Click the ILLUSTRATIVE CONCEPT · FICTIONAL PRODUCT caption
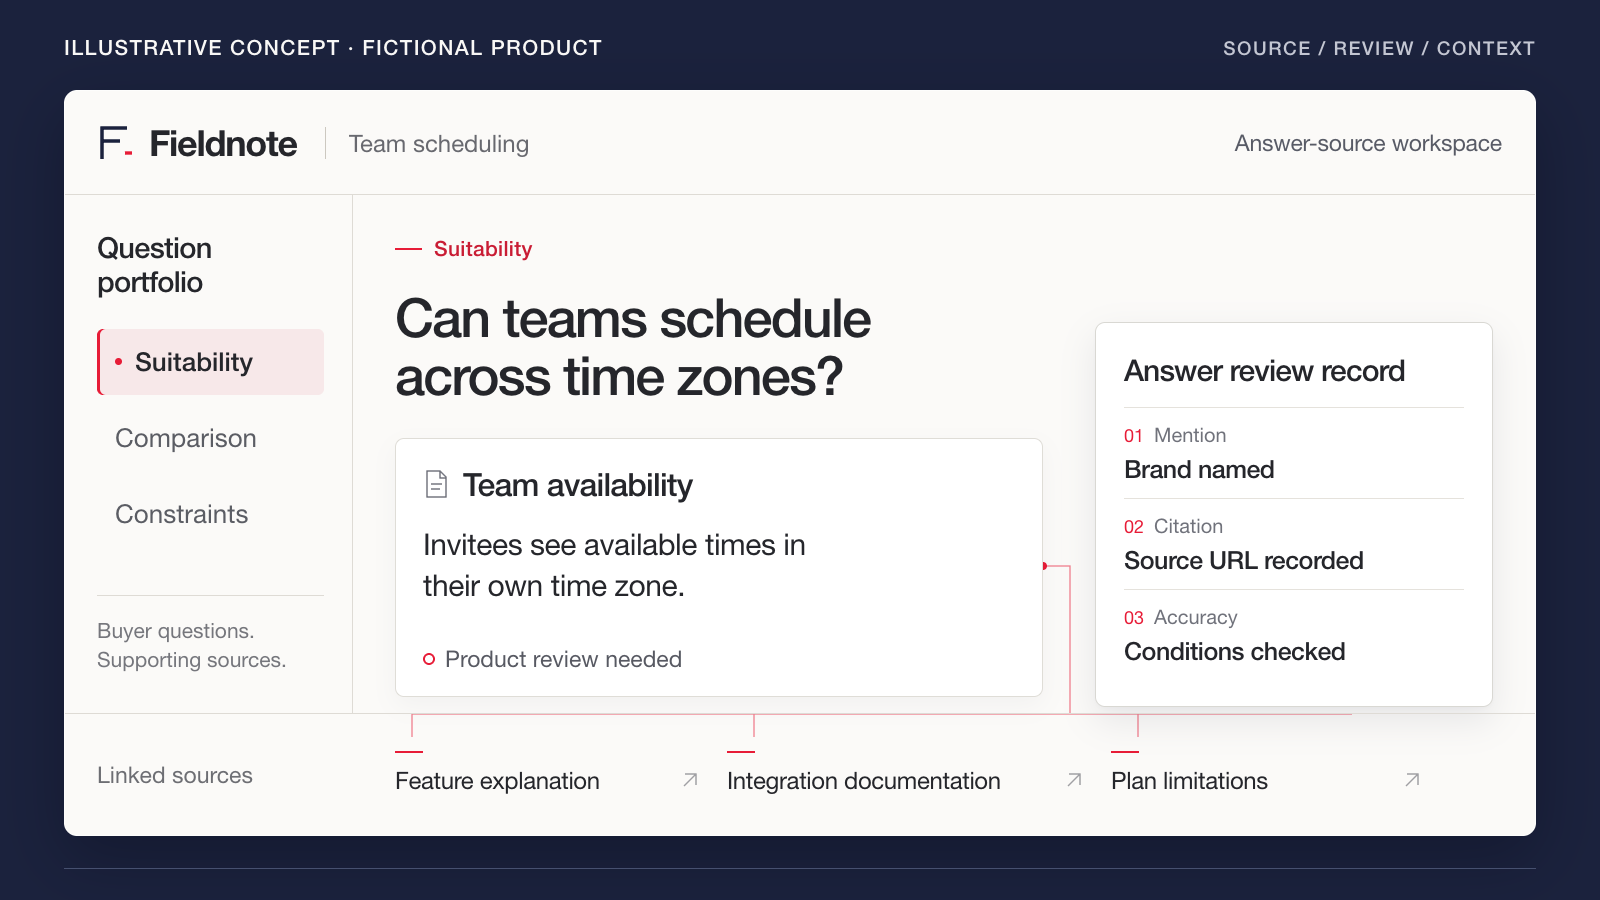 [x=333, y=48]
